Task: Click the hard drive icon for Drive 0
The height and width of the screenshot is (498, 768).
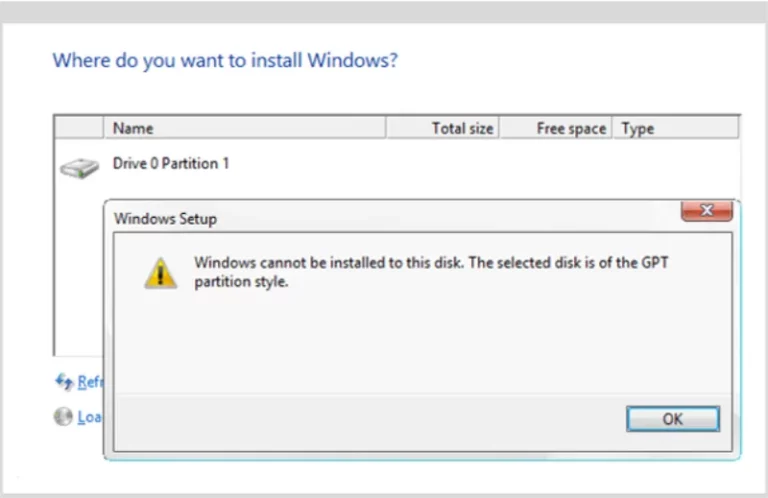Action: pos(79,168)
